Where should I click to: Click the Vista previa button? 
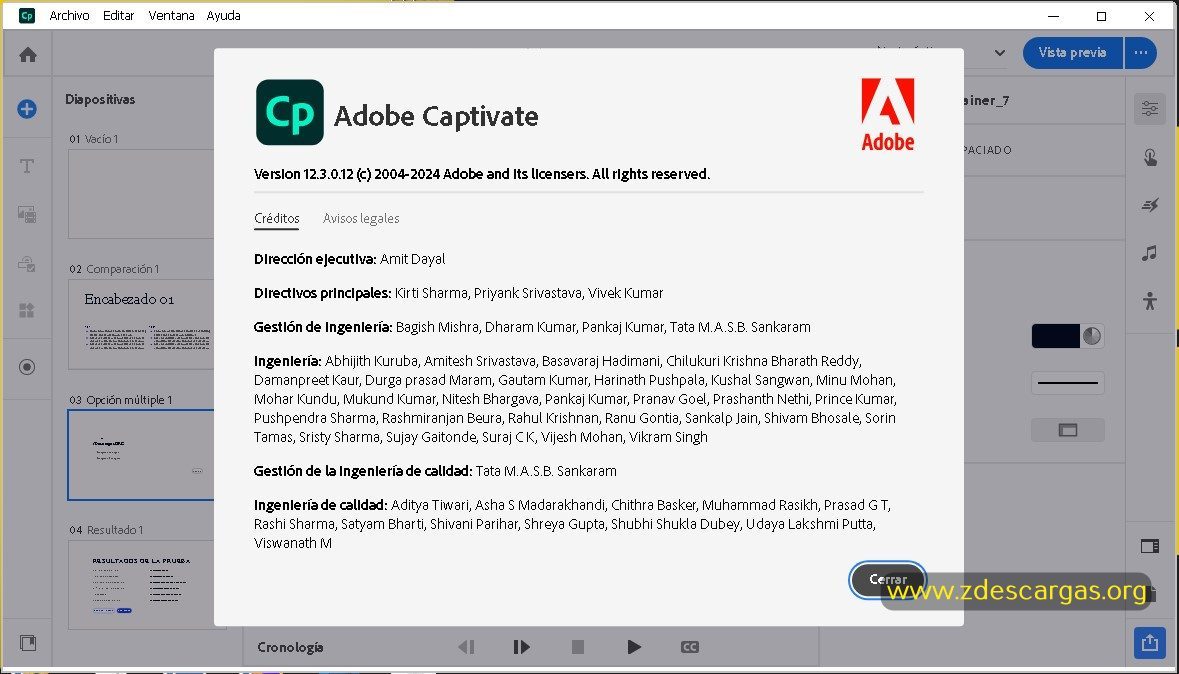1072,53
